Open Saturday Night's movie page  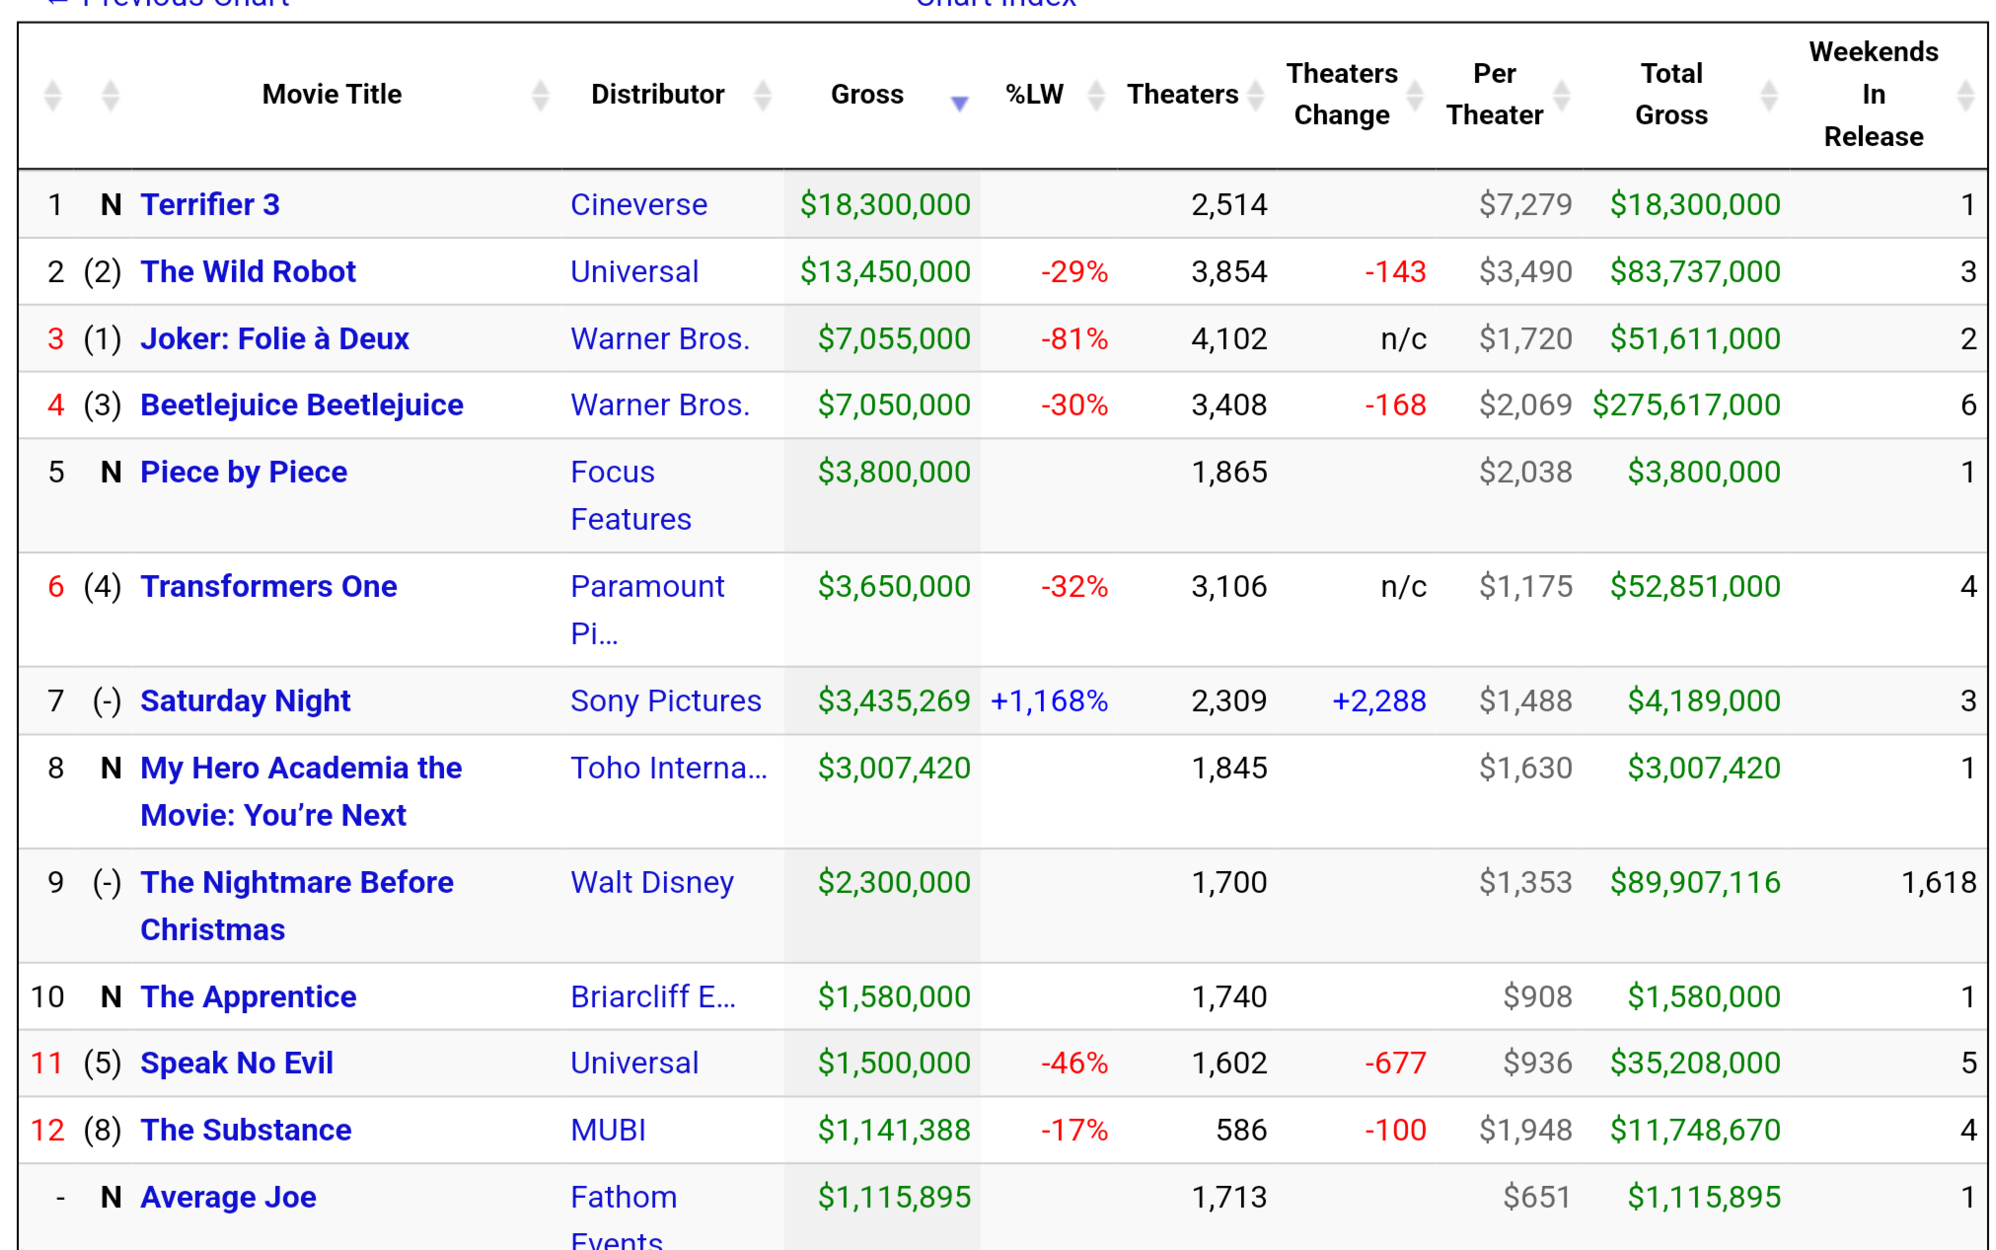(x=244, y=700)
